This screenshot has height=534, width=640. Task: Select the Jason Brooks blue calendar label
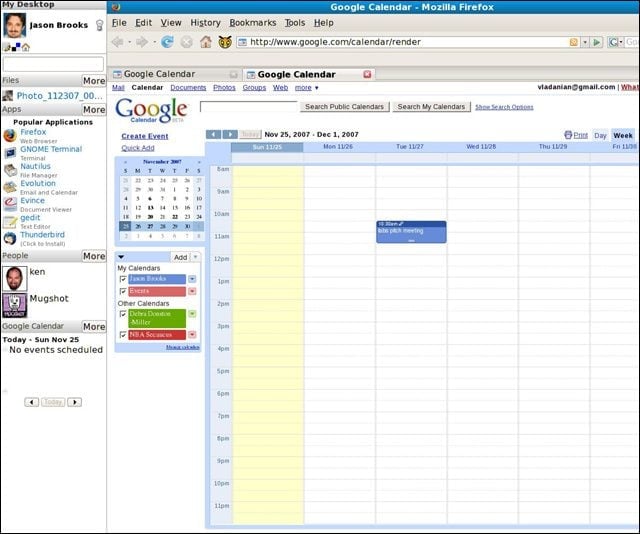coord(157,279)
